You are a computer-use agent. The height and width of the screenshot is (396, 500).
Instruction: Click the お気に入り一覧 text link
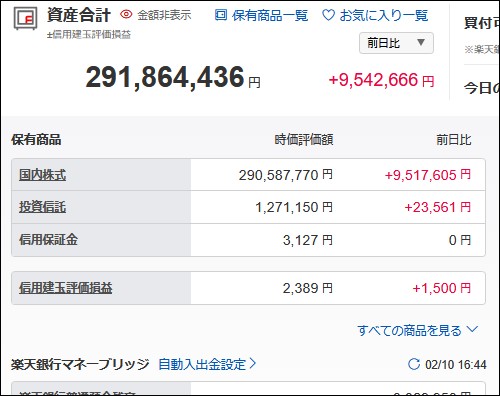point(384,15)
